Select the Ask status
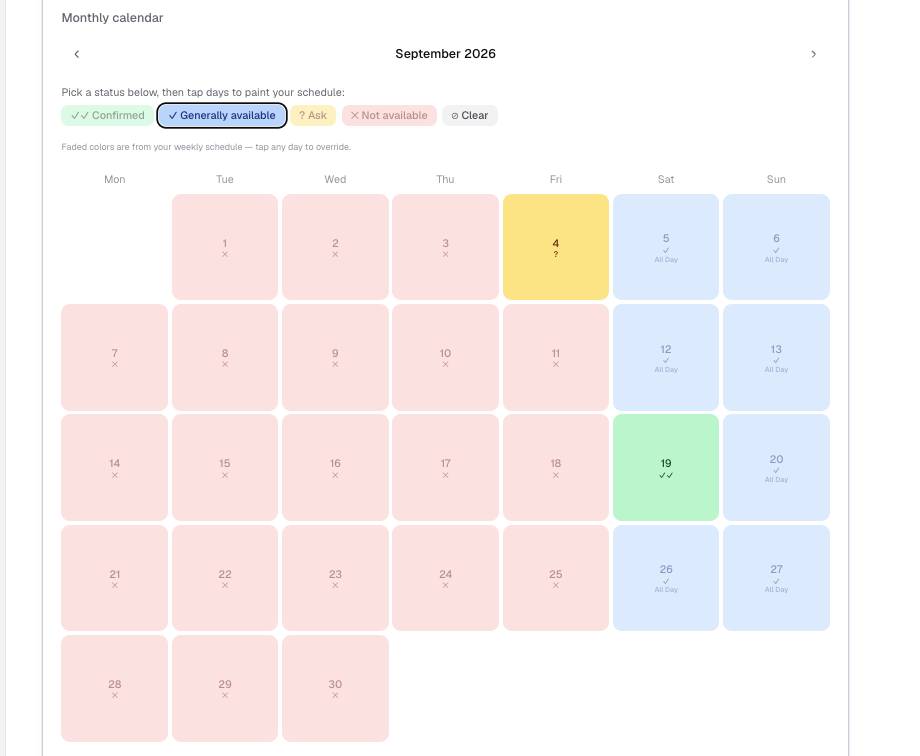The image size is (920, 756). pyautogui.click(x=313, y=116)
